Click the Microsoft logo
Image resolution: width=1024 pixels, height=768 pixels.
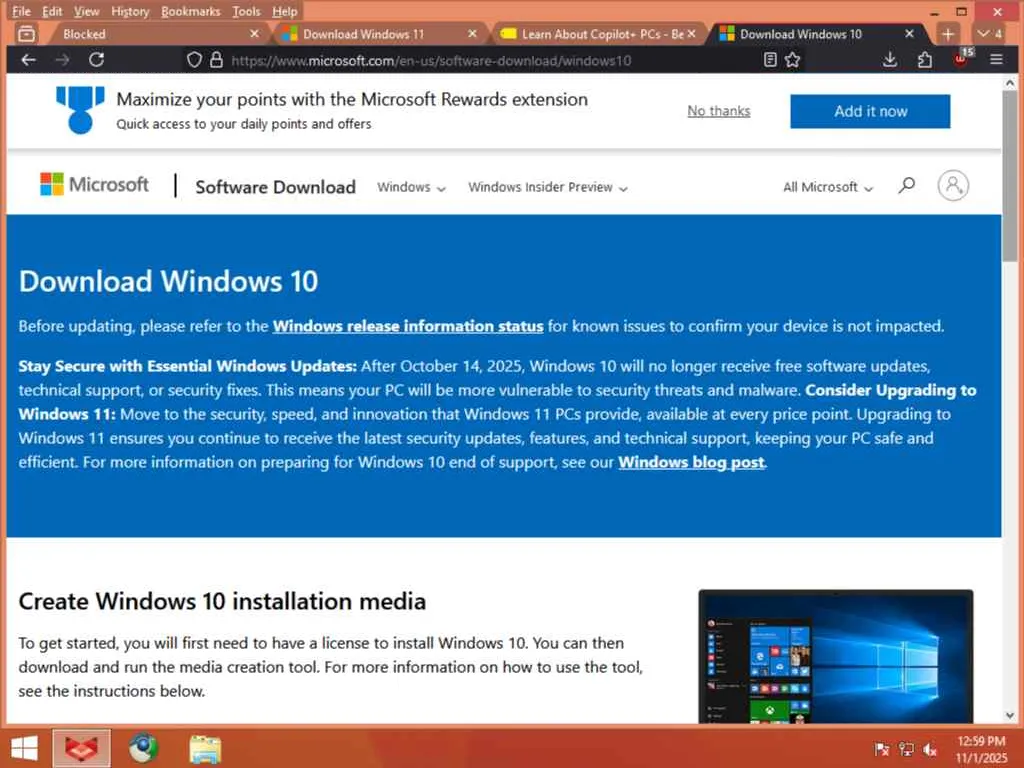click(95, 185)
